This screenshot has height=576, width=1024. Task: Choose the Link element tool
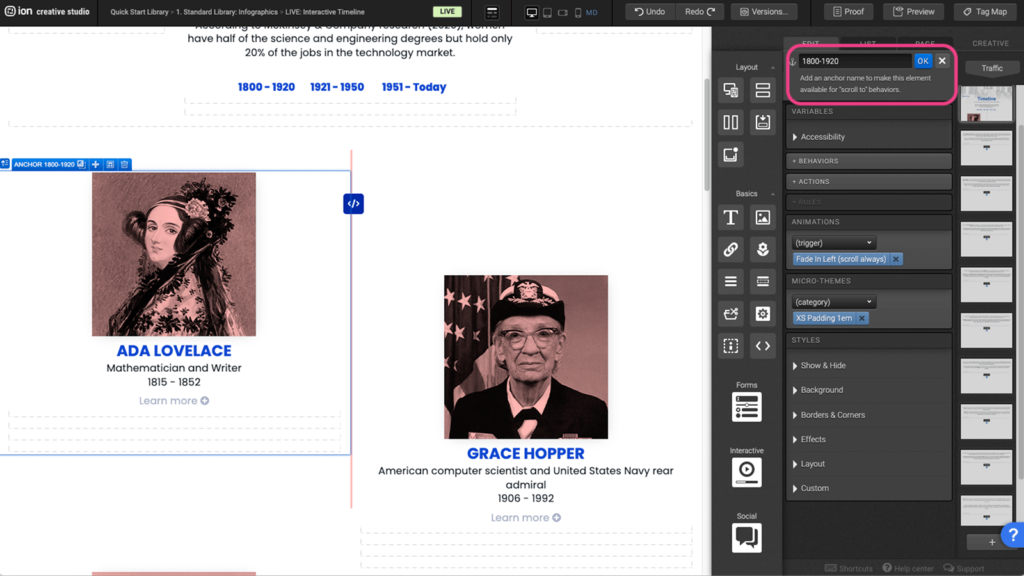(731, 249)
